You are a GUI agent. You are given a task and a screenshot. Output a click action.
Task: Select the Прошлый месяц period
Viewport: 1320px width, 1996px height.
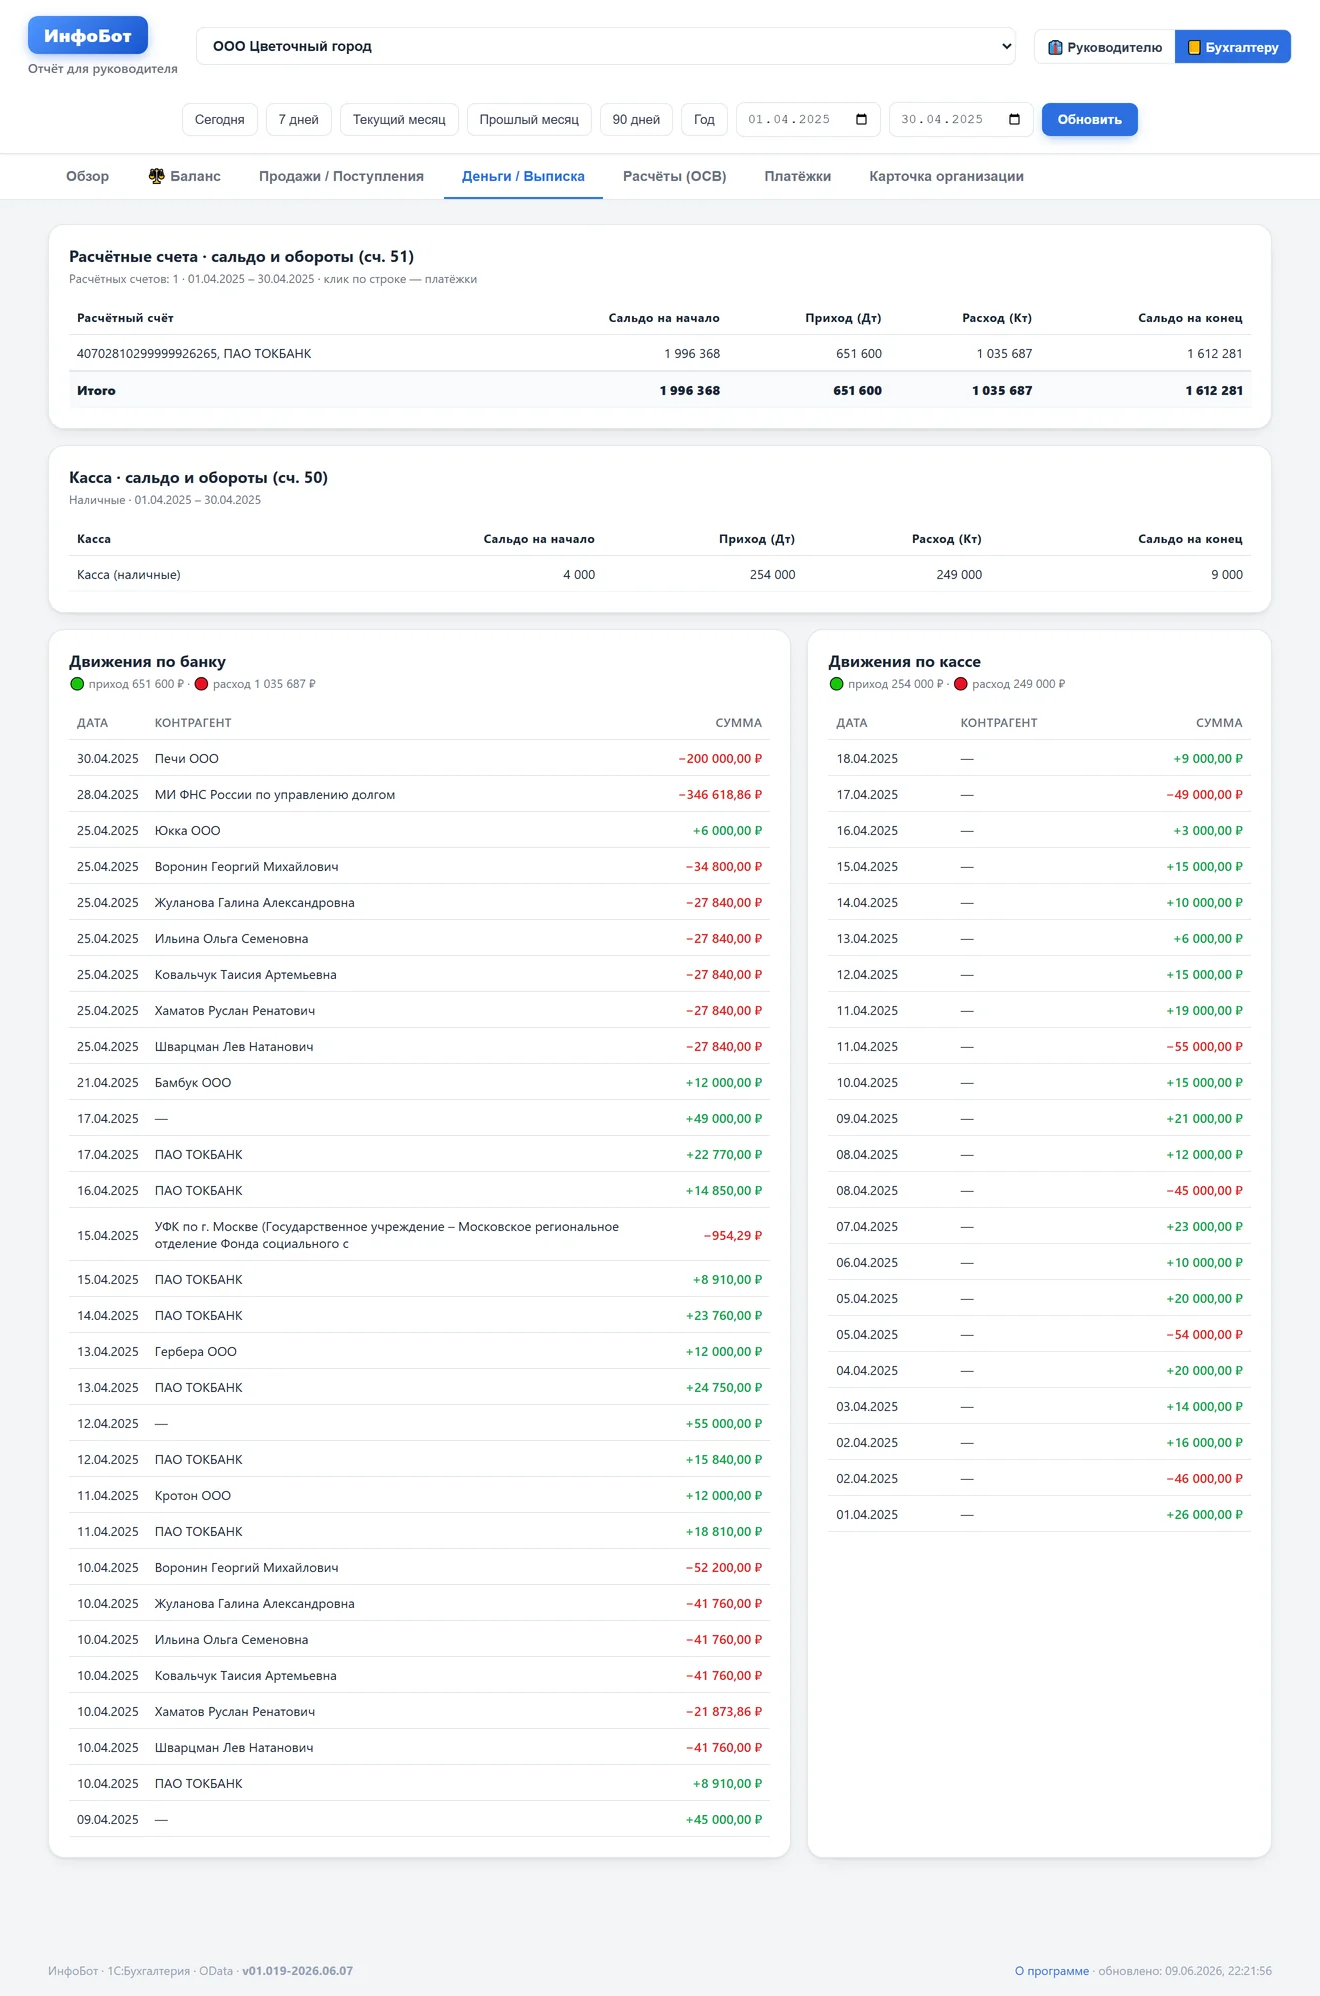(x=529, y=120)
